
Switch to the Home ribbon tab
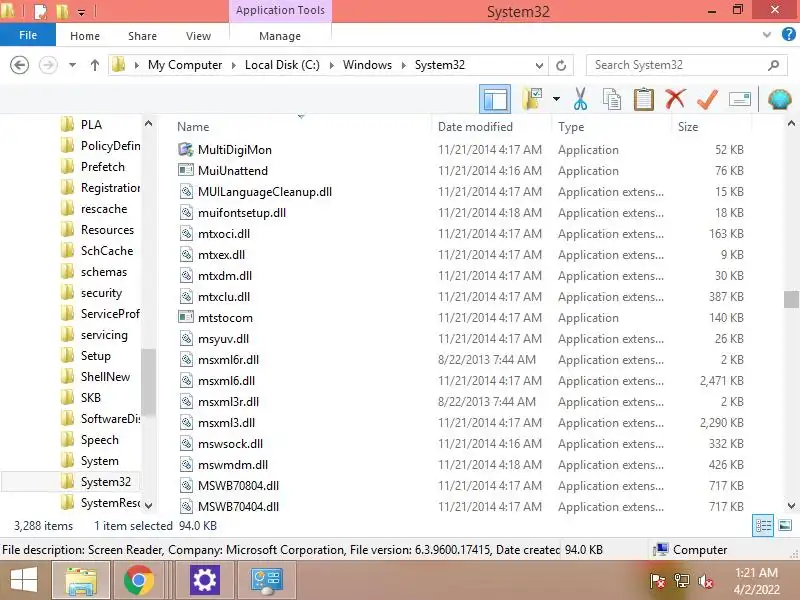tap(85, 36)
